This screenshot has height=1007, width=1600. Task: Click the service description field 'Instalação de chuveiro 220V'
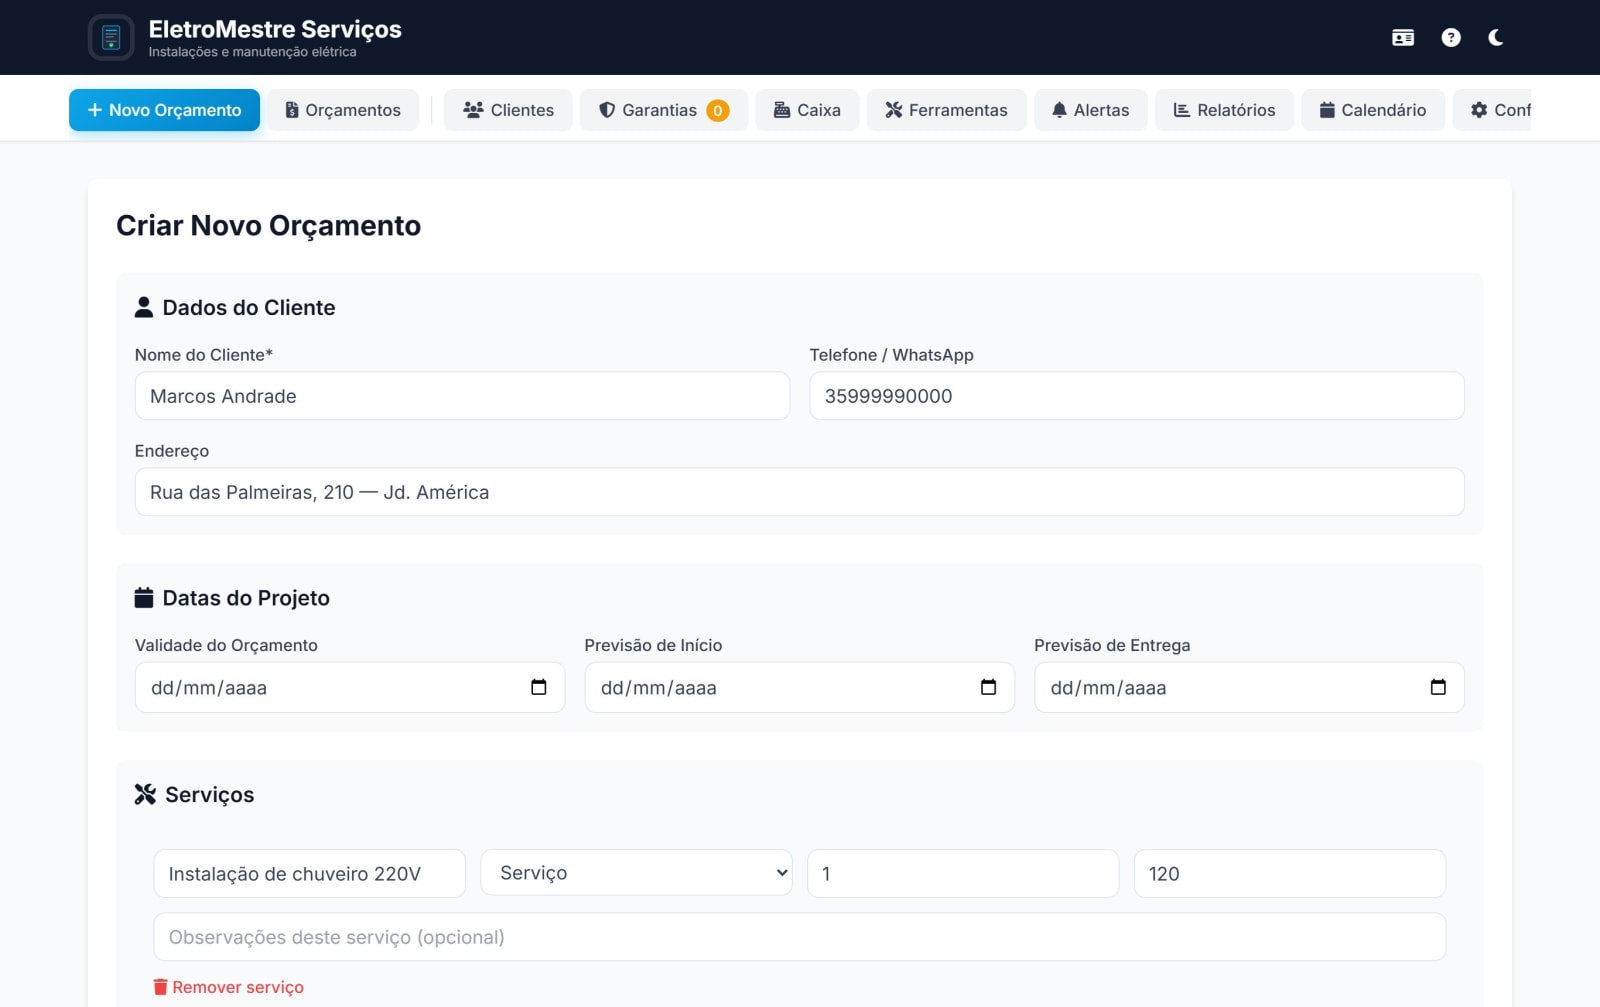tap(309, 874)
